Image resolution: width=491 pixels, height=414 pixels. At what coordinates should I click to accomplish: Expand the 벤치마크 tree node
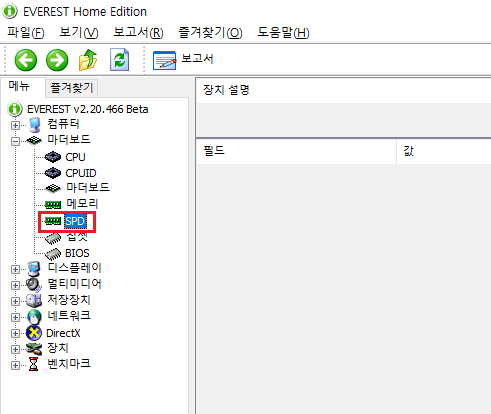(15, 365)
